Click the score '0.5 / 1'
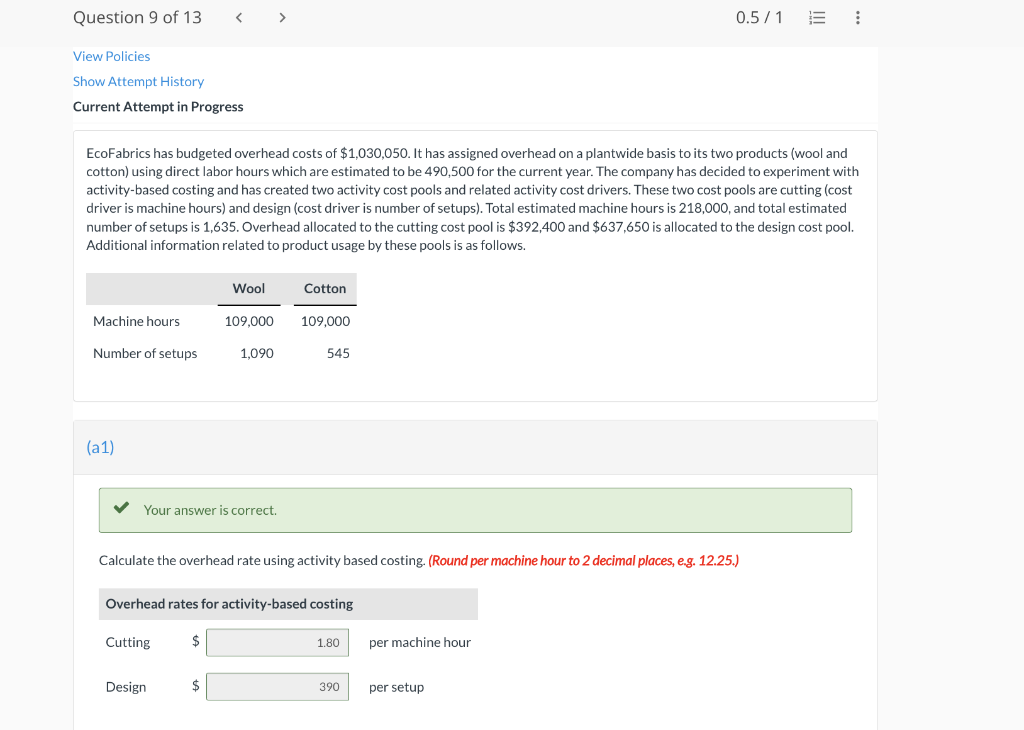The height and width of the screenshot is (730, 1024). (x=759, y=18)
